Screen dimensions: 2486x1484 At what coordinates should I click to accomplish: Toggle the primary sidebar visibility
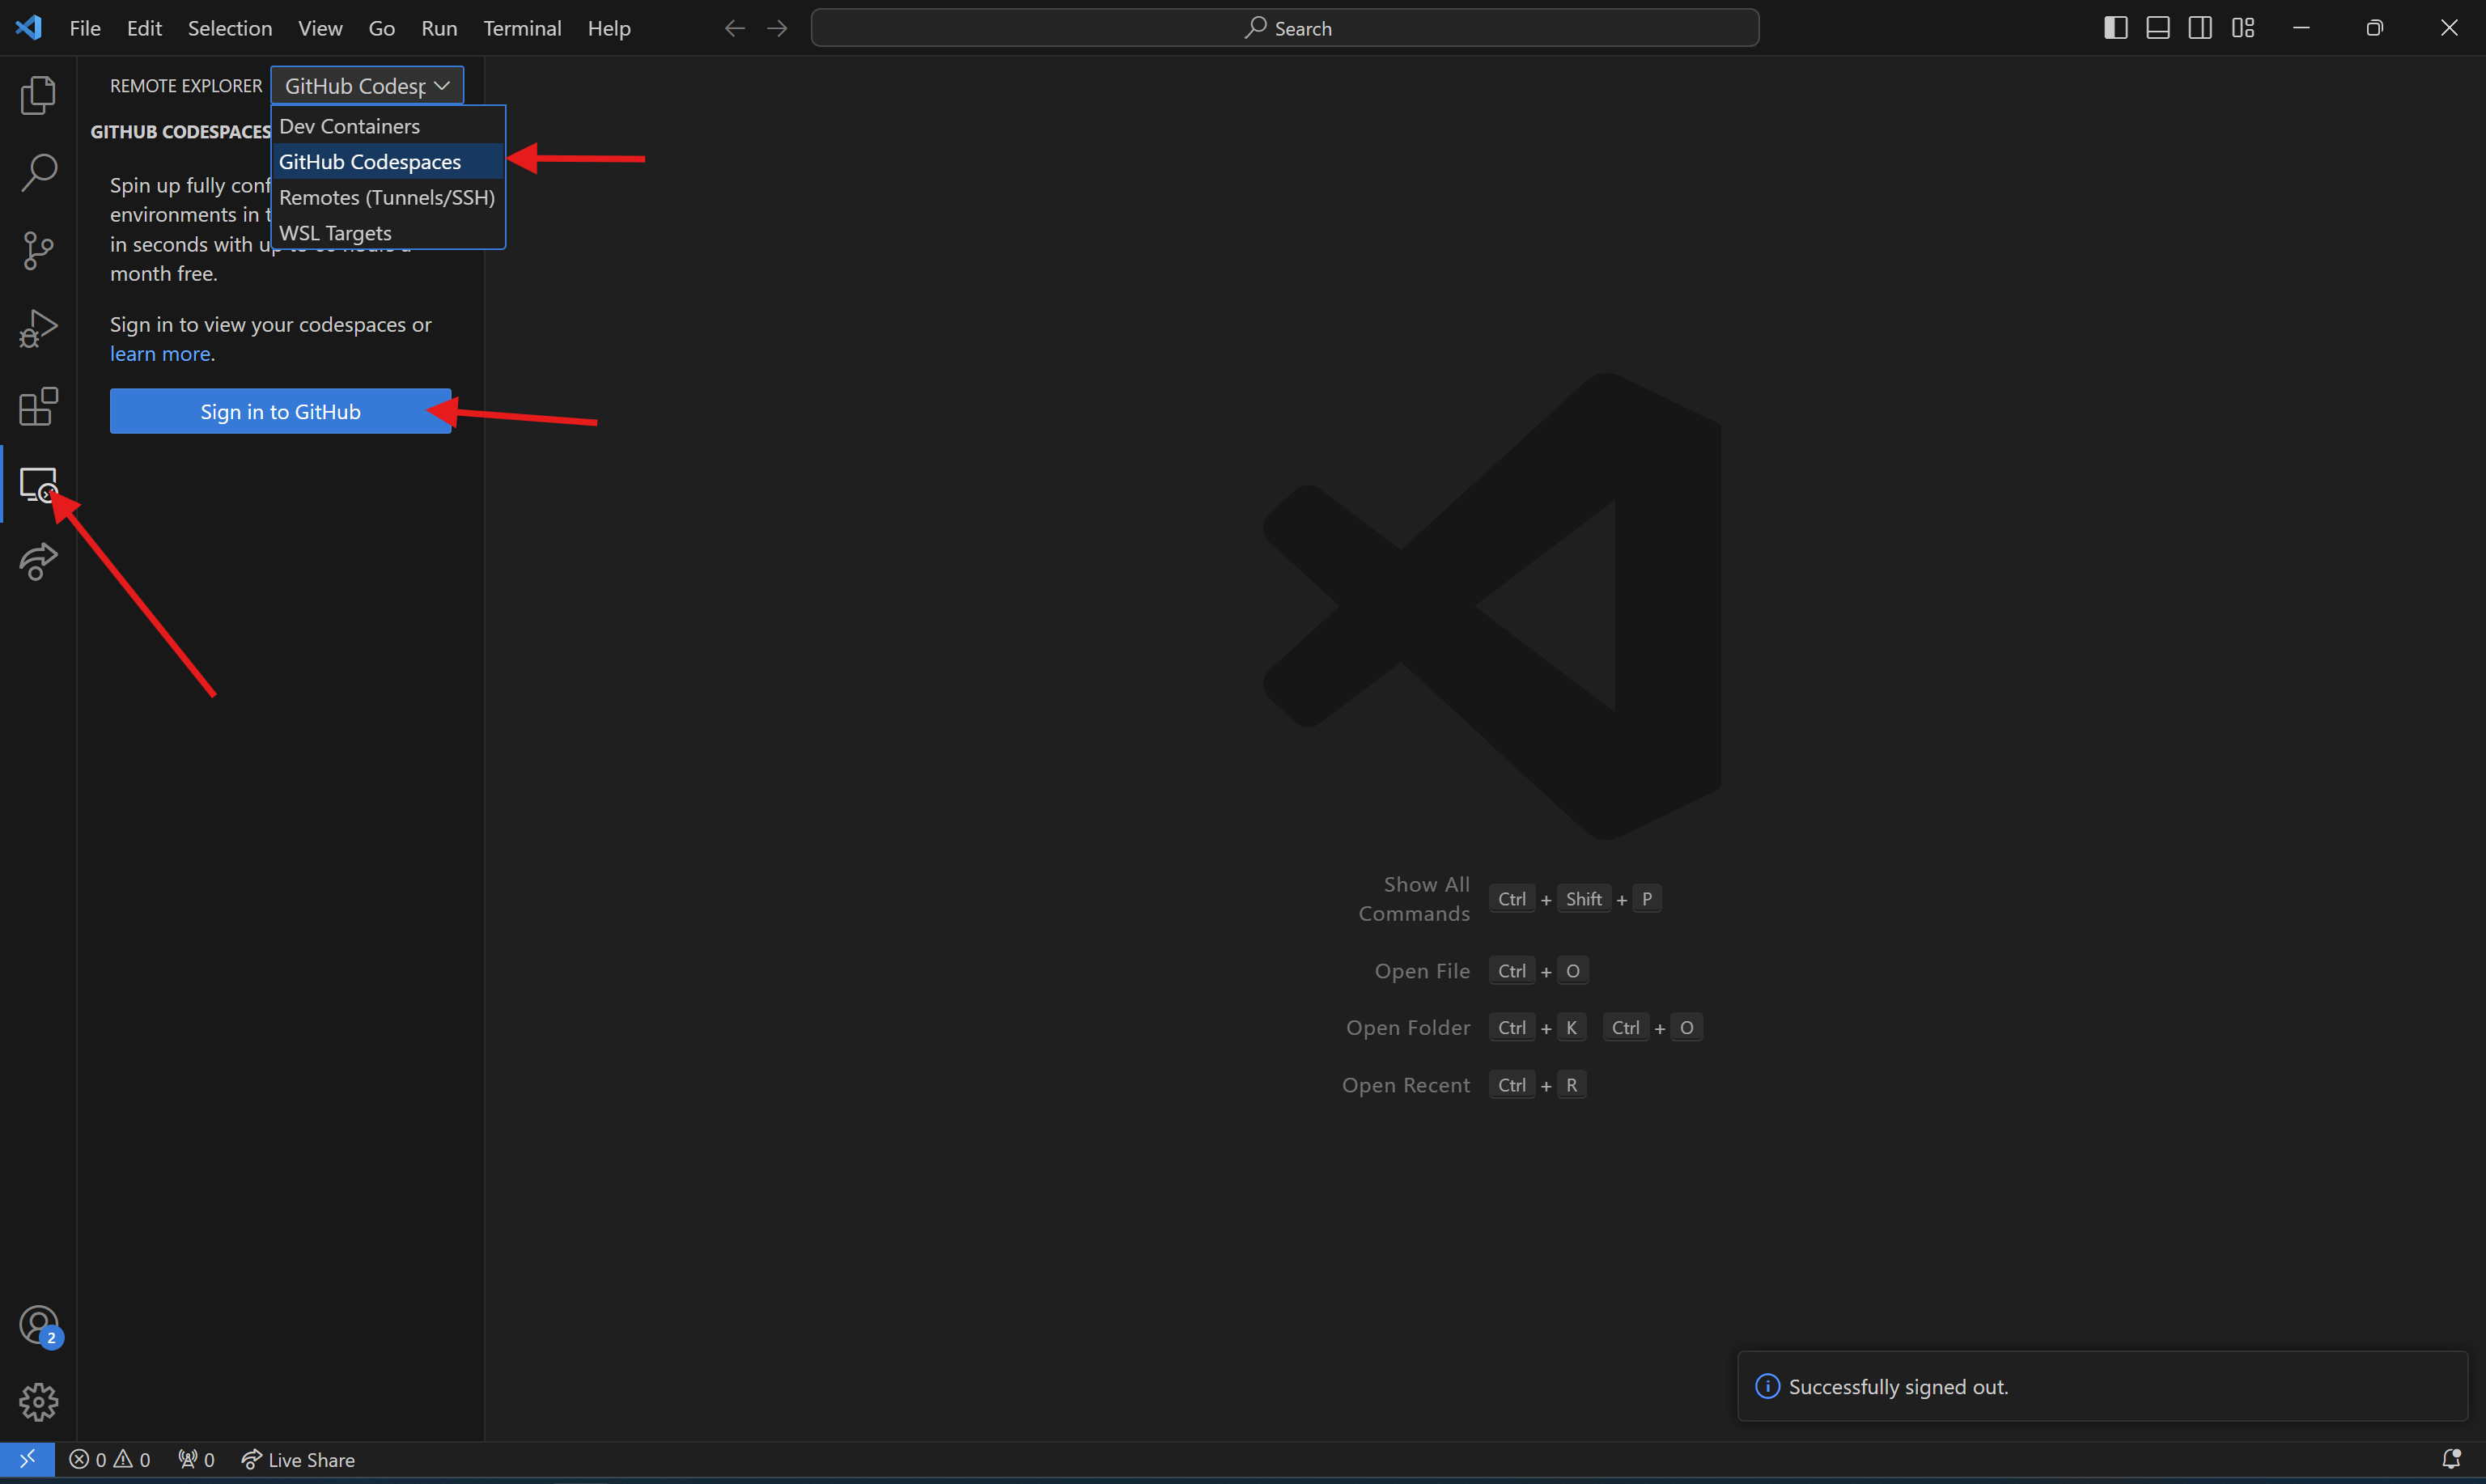point(2115,27)
